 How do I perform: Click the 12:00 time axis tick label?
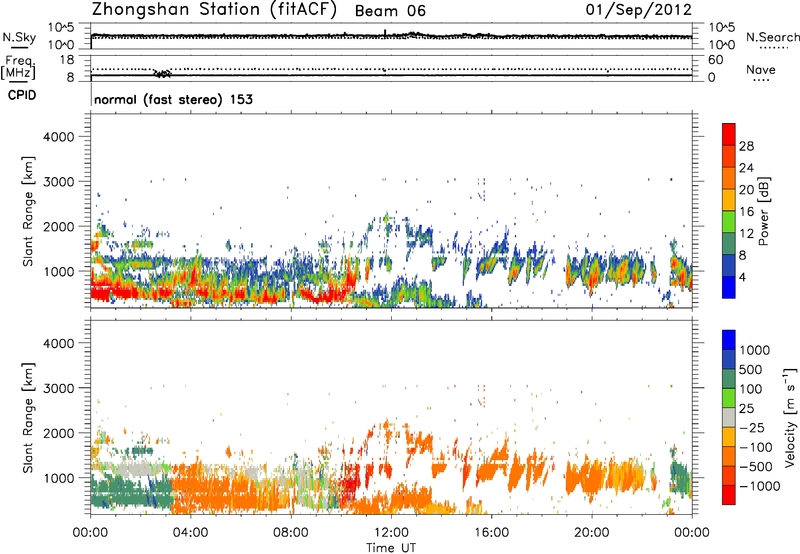[391, 533]
